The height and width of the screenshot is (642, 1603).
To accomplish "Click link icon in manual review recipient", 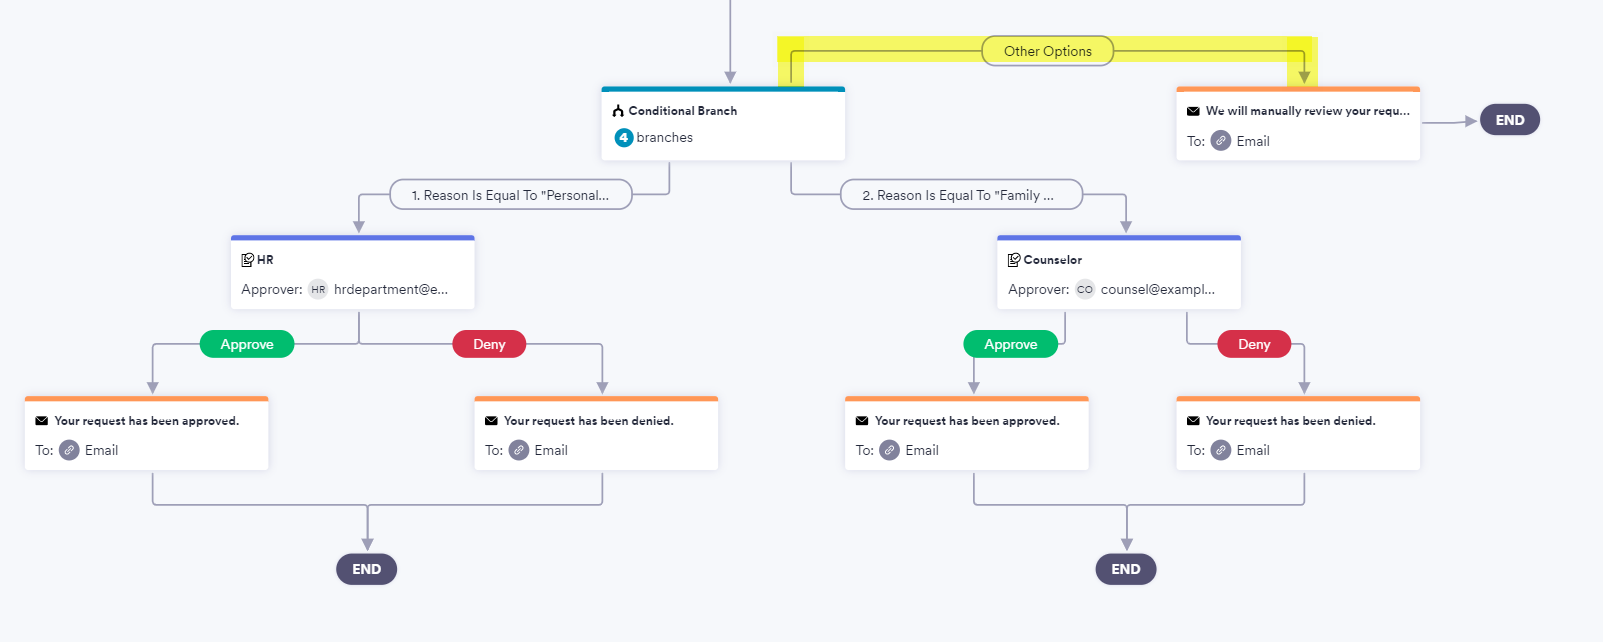I will (x=1221, y=141).
